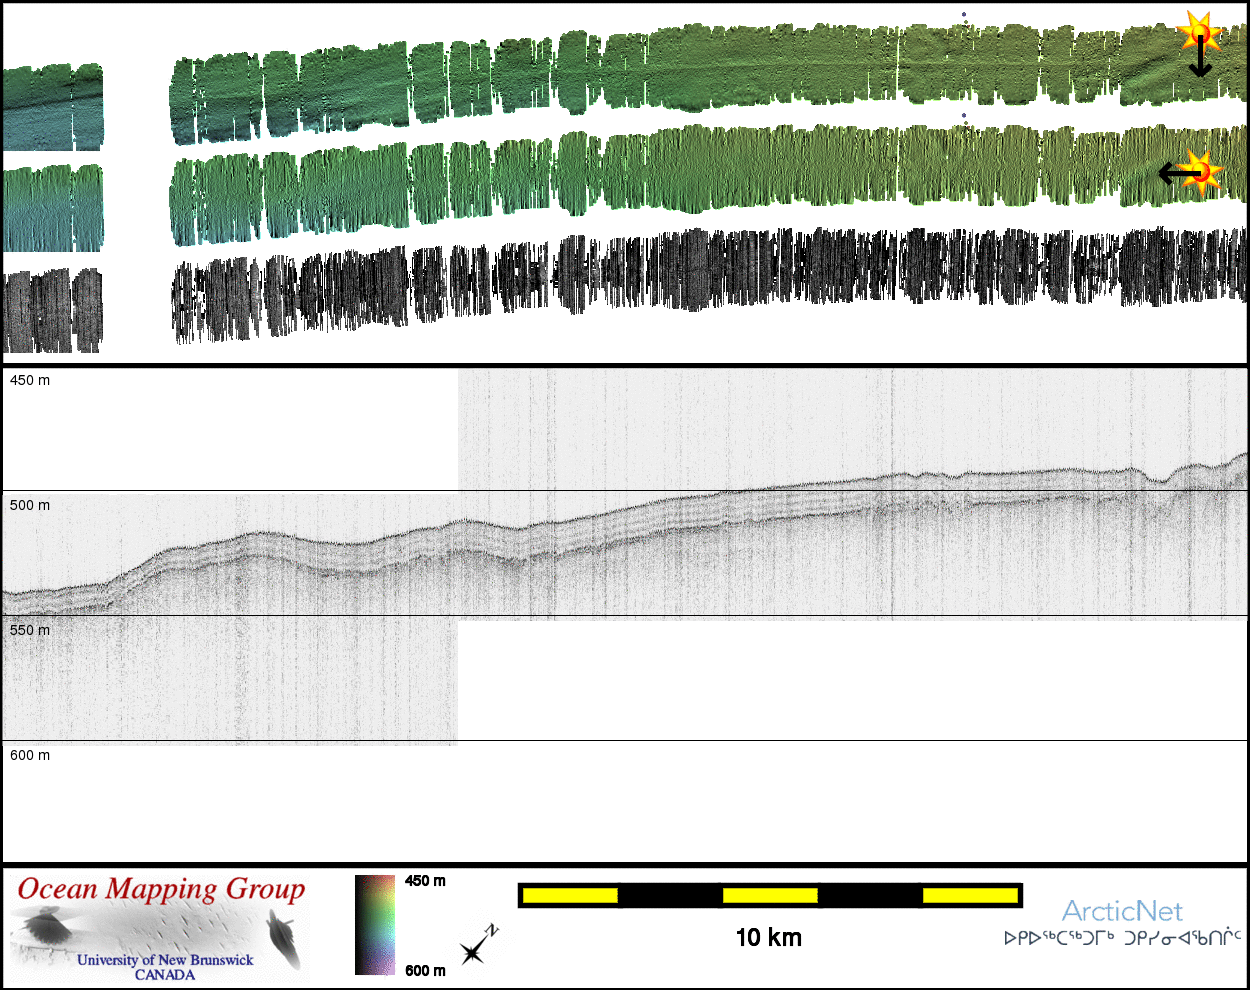Select the 550 m depth label
The height and width of the screenshot is (990, 1250).
[30, 631]
